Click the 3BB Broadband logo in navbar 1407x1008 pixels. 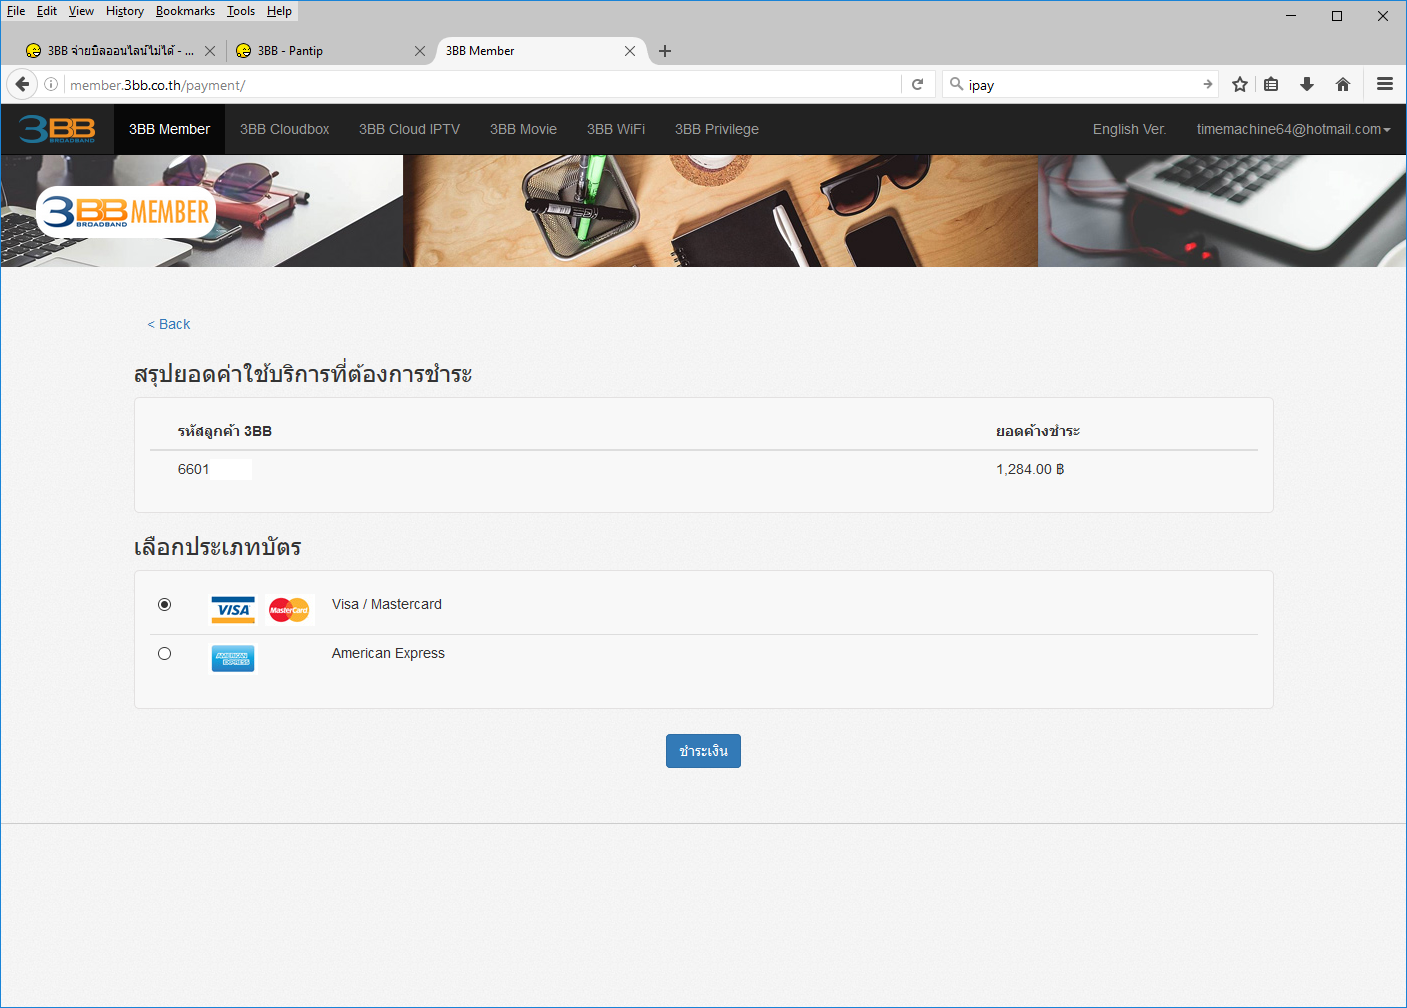57,129
